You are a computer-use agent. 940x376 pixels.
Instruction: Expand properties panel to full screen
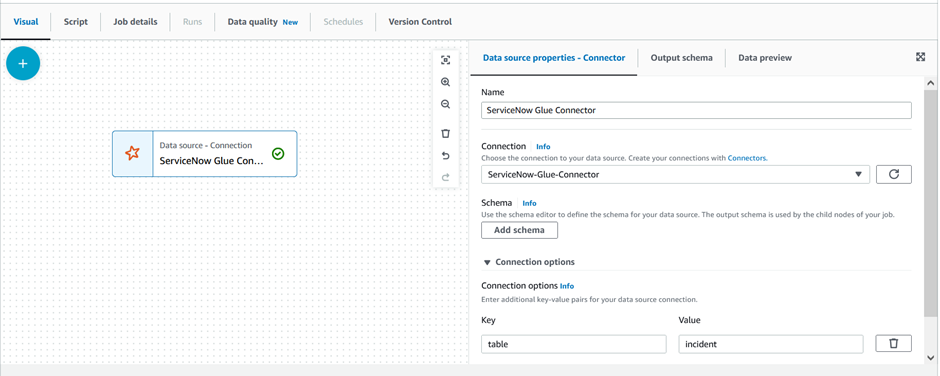pos(921,57)
